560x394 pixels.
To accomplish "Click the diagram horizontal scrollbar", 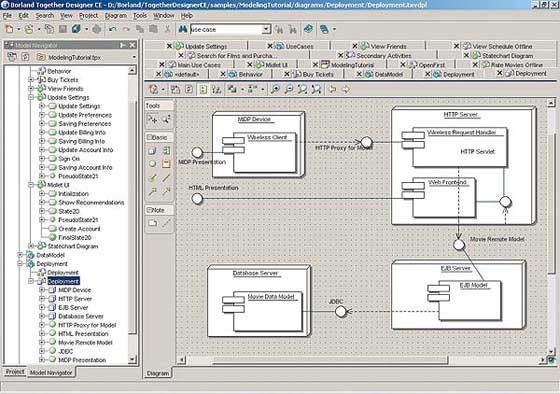I will [364, 360].
